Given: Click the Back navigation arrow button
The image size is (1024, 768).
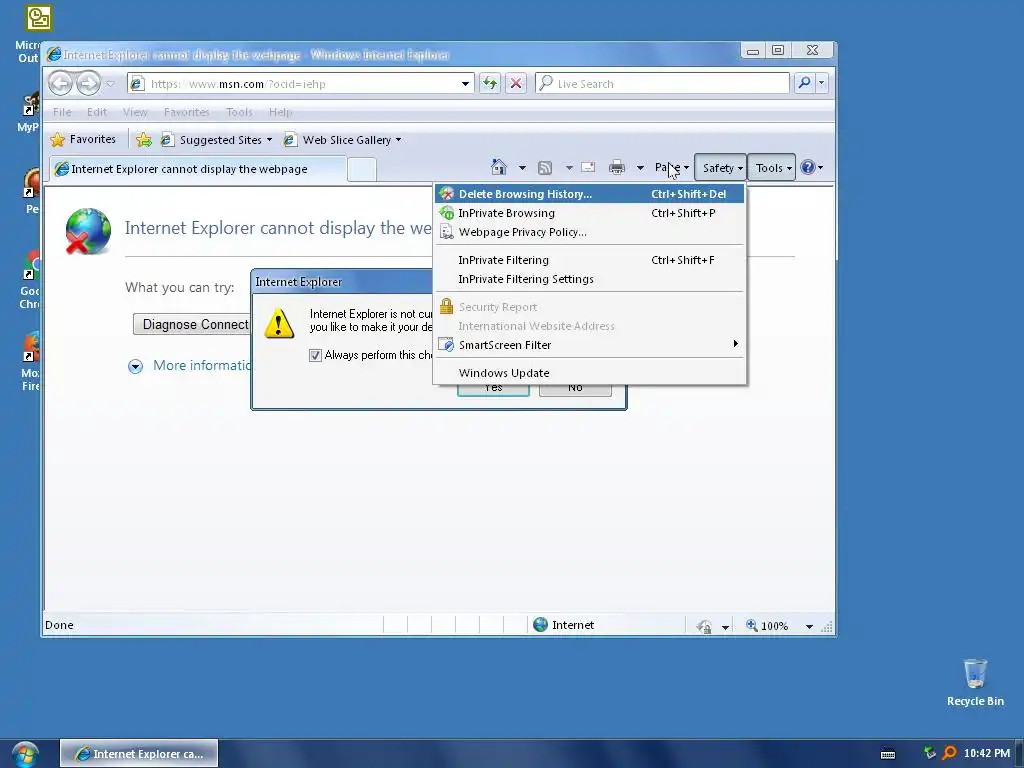Looking at the screenshot, I should pyautogui.click(x=60, y=84).
